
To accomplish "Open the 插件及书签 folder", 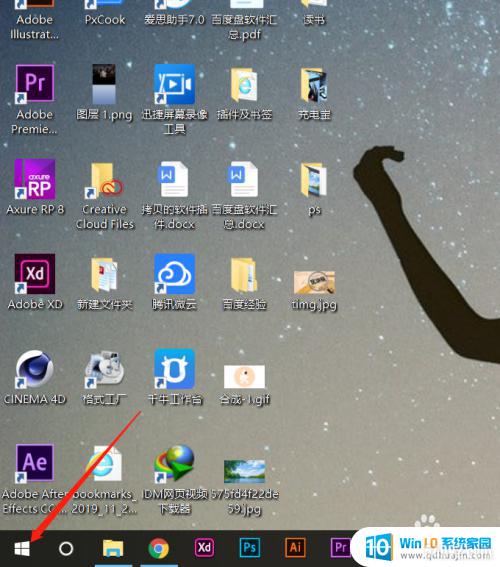I will pyautogui.click(x=244, y=93).
